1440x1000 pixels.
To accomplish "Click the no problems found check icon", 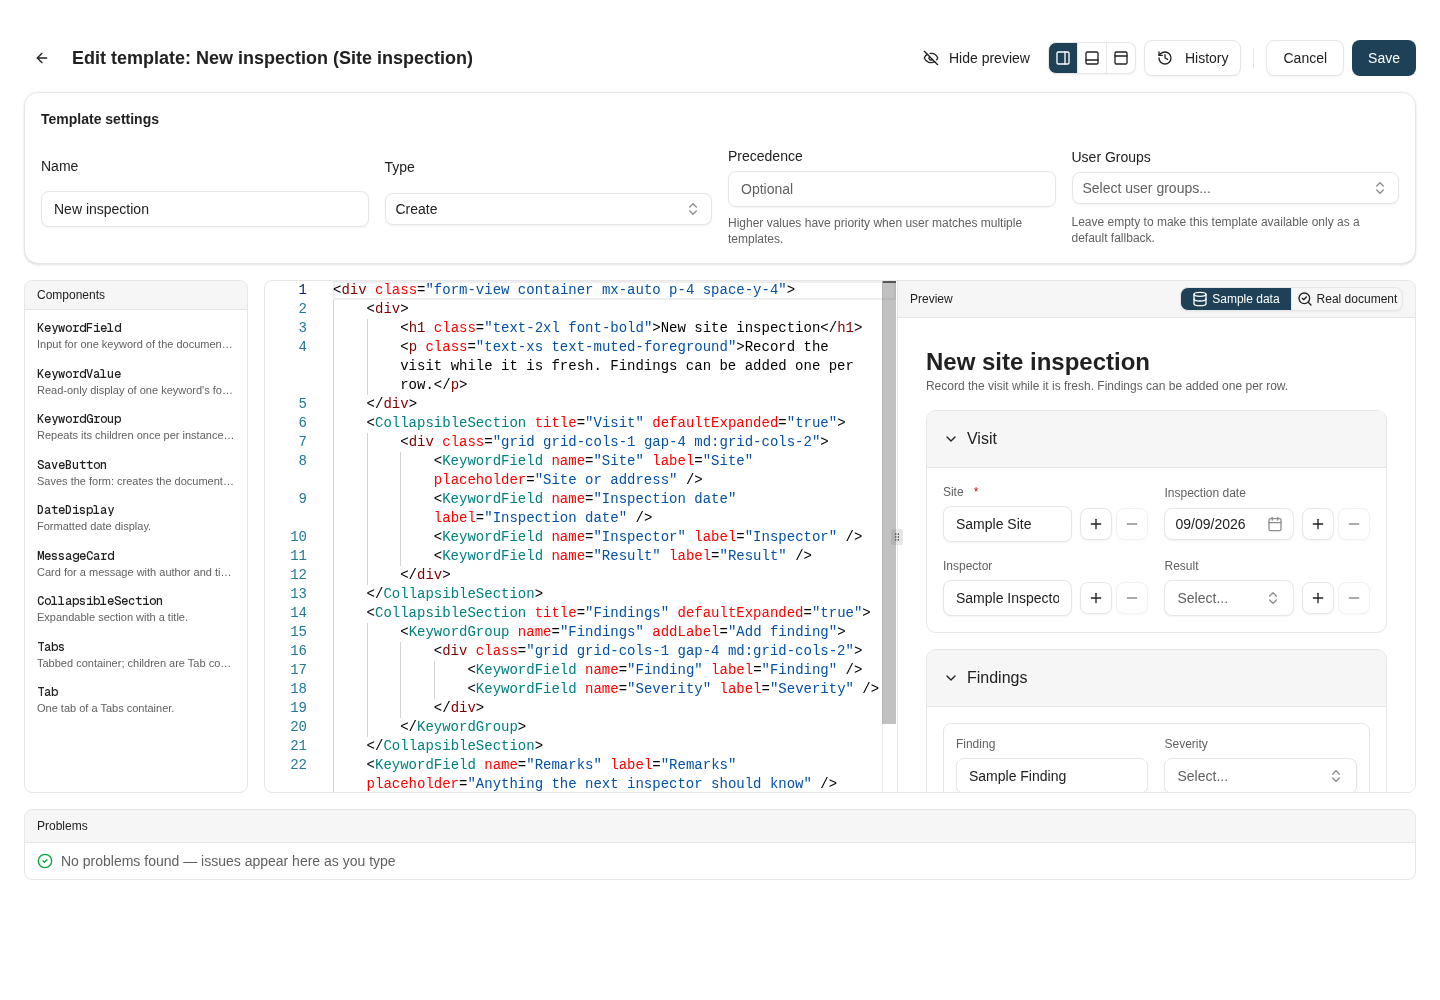I will (x=45, y=861).
